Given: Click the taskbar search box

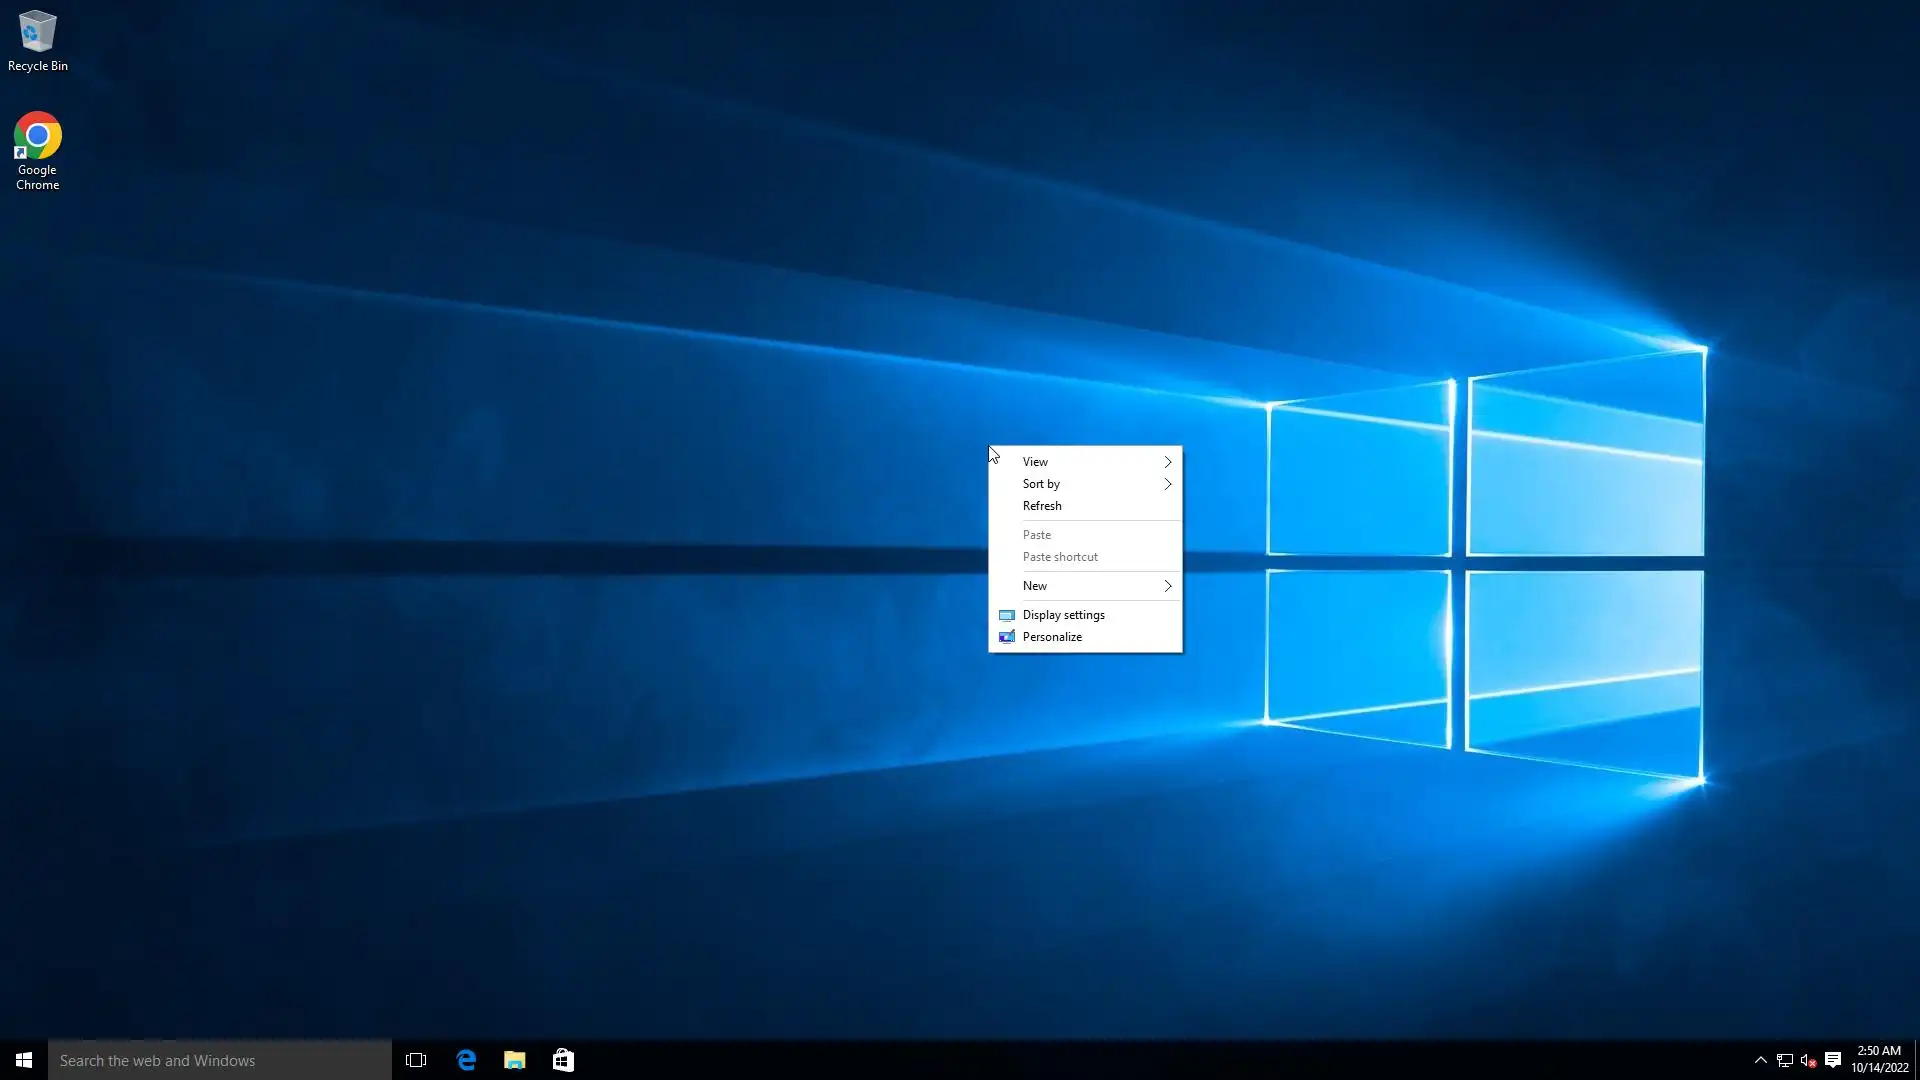Looking at the screenshot, I should point(220,1060).
